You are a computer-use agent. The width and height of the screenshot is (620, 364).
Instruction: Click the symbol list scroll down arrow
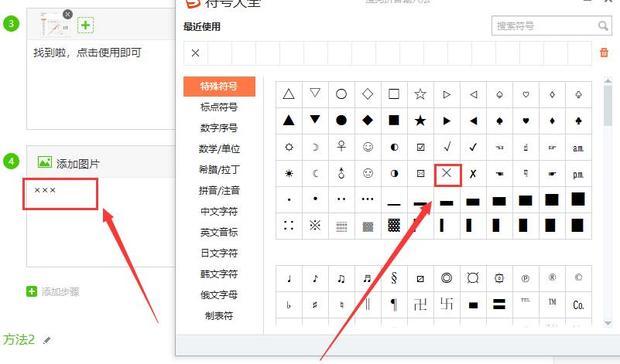pos(608,323)
